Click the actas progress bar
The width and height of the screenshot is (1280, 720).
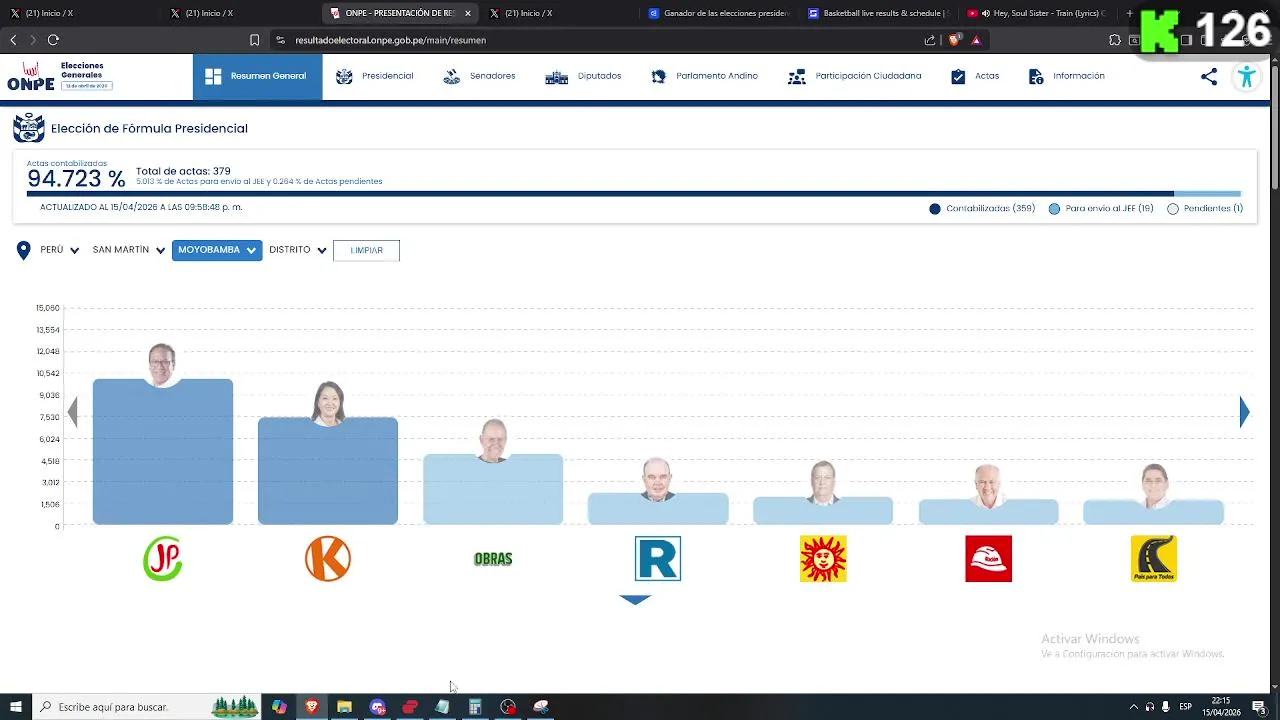point(634,194)
